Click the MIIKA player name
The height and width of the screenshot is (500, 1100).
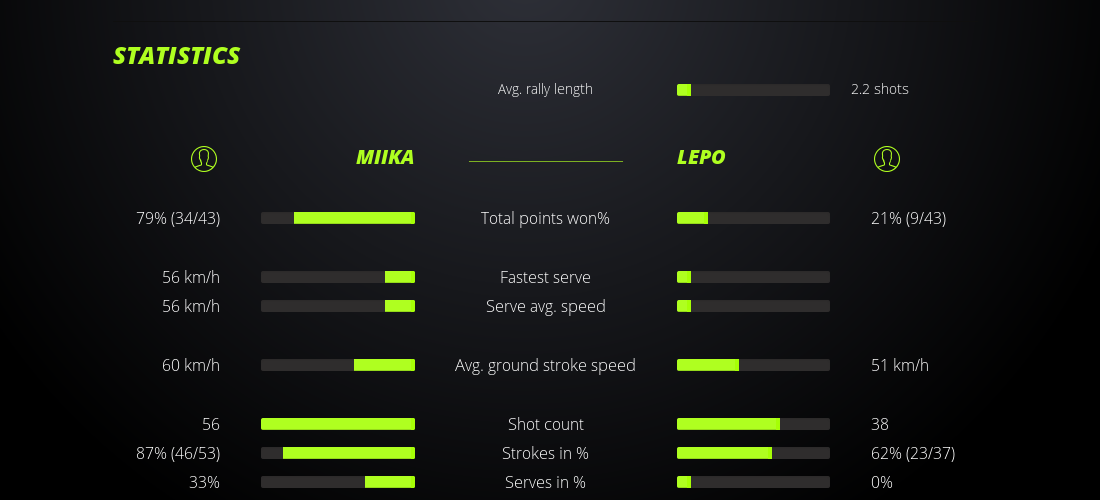point(385,158)
